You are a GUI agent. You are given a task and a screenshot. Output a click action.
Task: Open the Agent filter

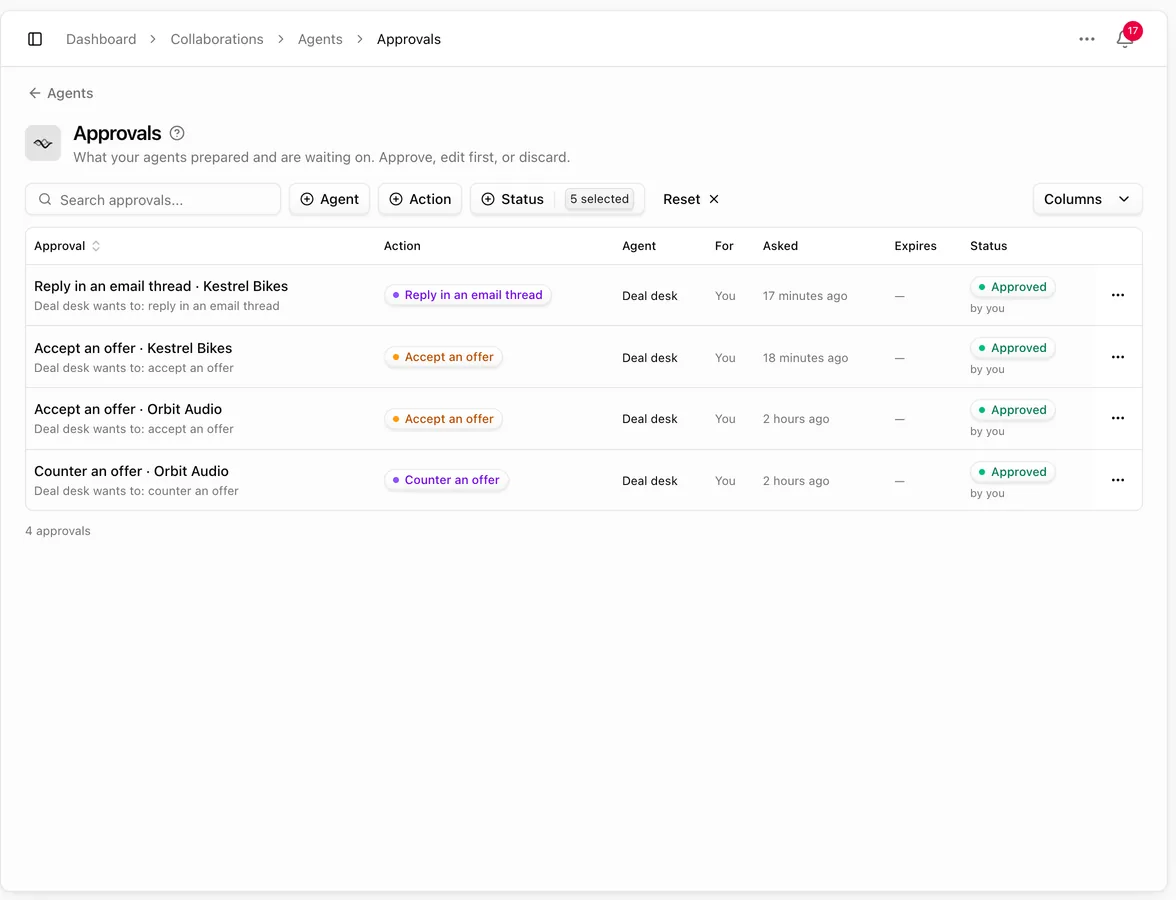(329, 199)
